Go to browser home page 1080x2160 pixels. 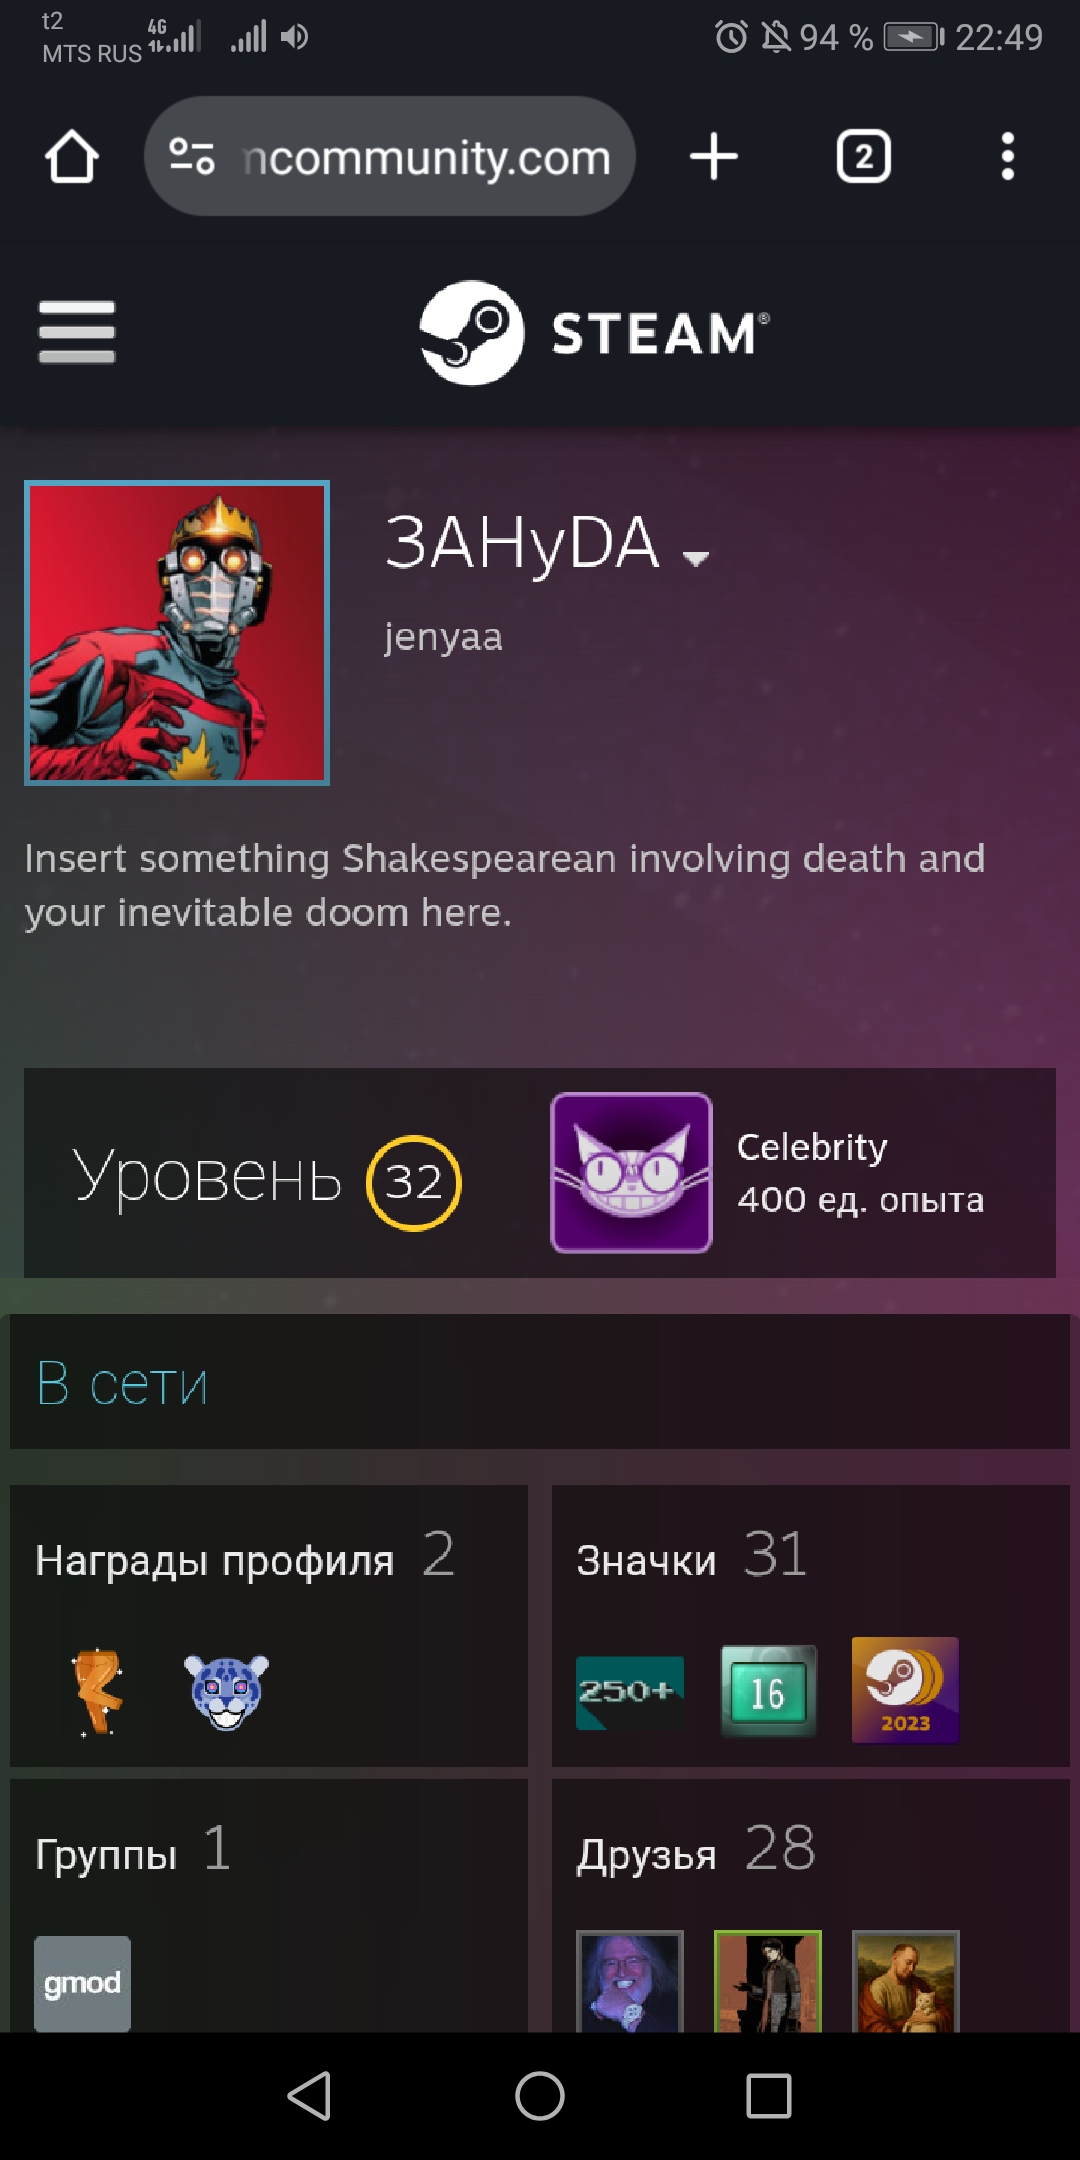(72, 157)
